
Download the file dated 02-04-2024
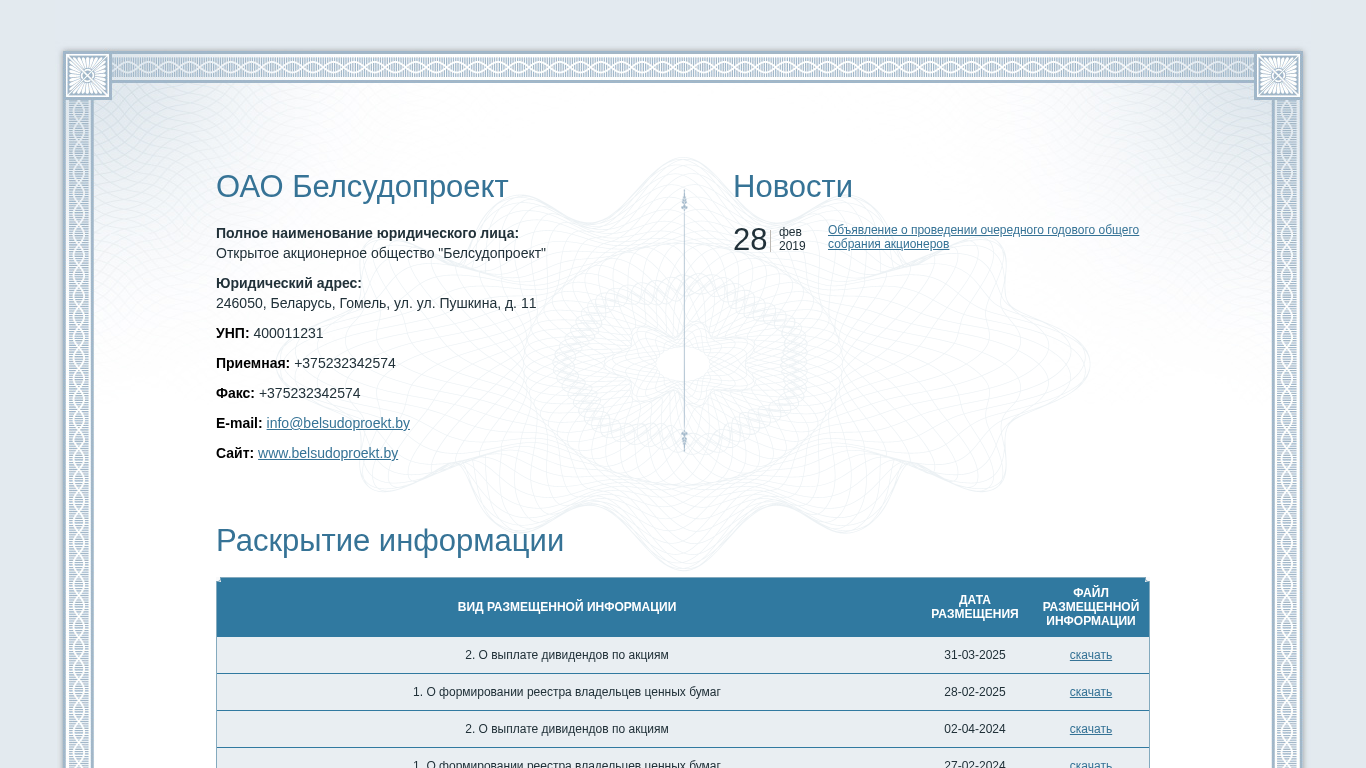coord(1090,729)
